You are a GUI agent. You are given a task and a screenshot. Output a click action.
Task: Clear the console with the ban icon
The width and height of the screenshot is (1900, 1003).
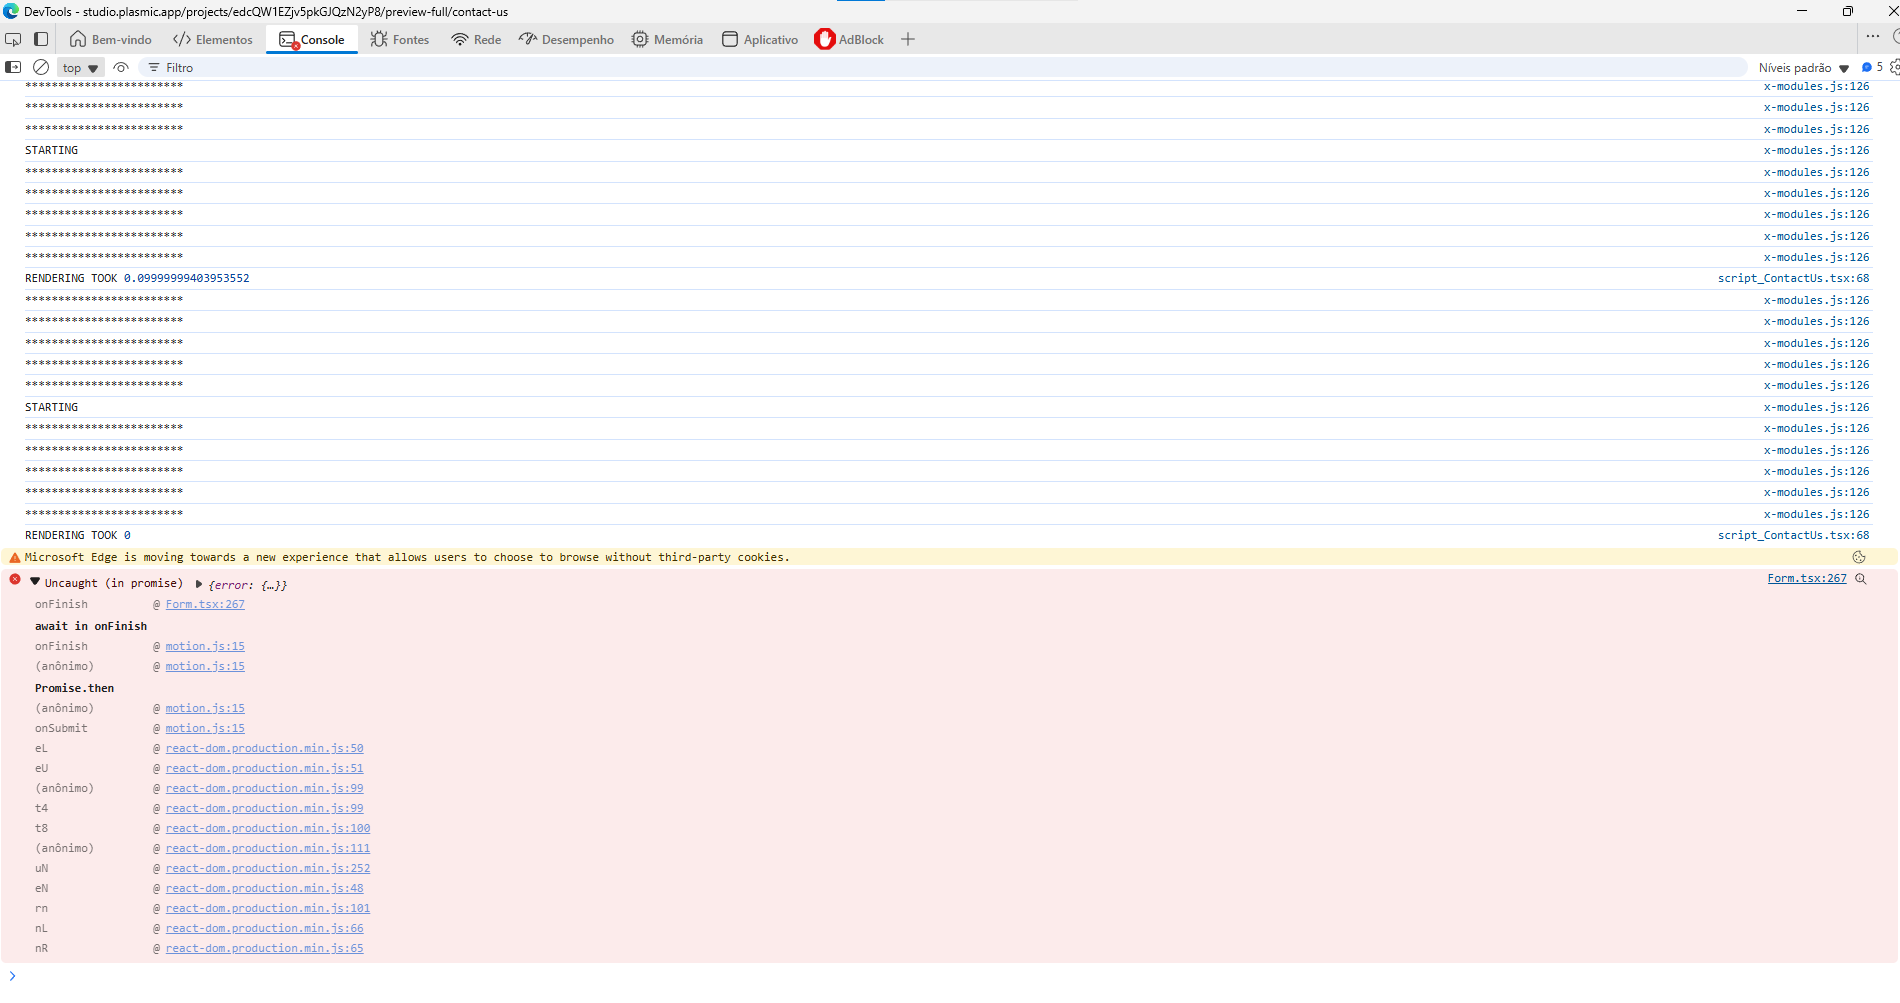pos(41,68)
